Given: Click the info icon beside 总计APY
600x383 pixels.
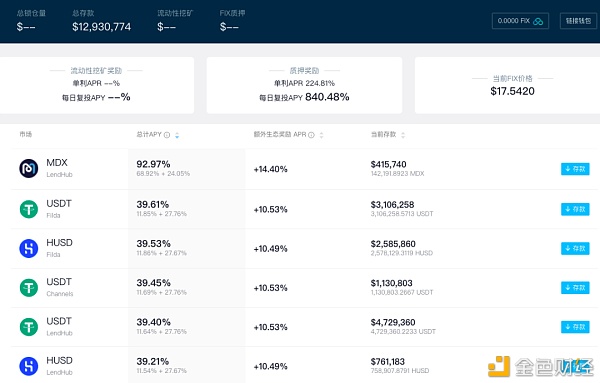Looking at the screenshot, I should (x=167, y=135).
